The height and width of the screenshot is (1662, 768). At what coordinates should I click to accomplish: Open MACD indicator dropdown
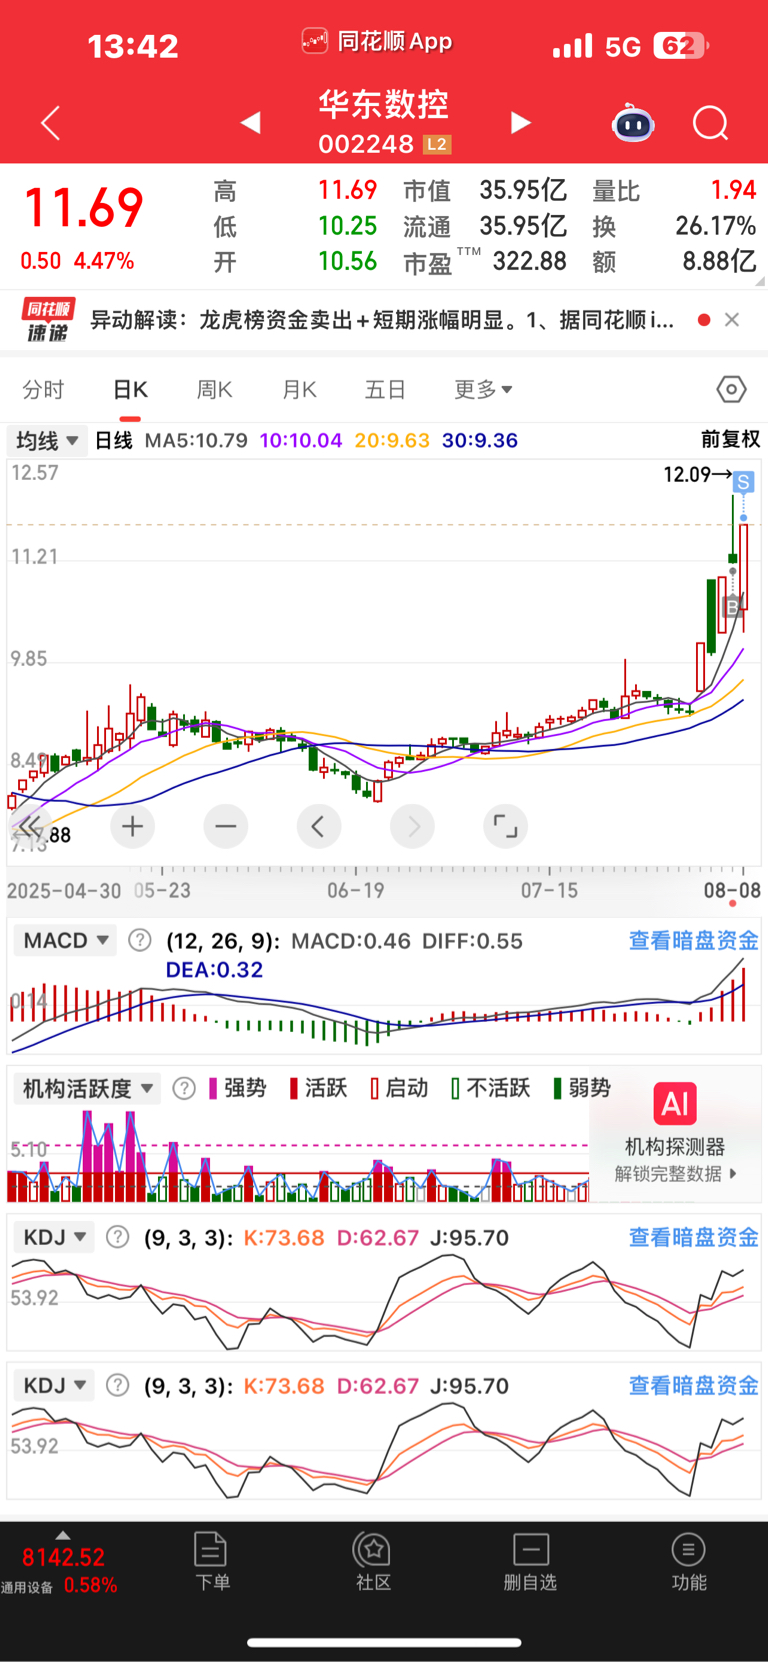pos(66,940)
